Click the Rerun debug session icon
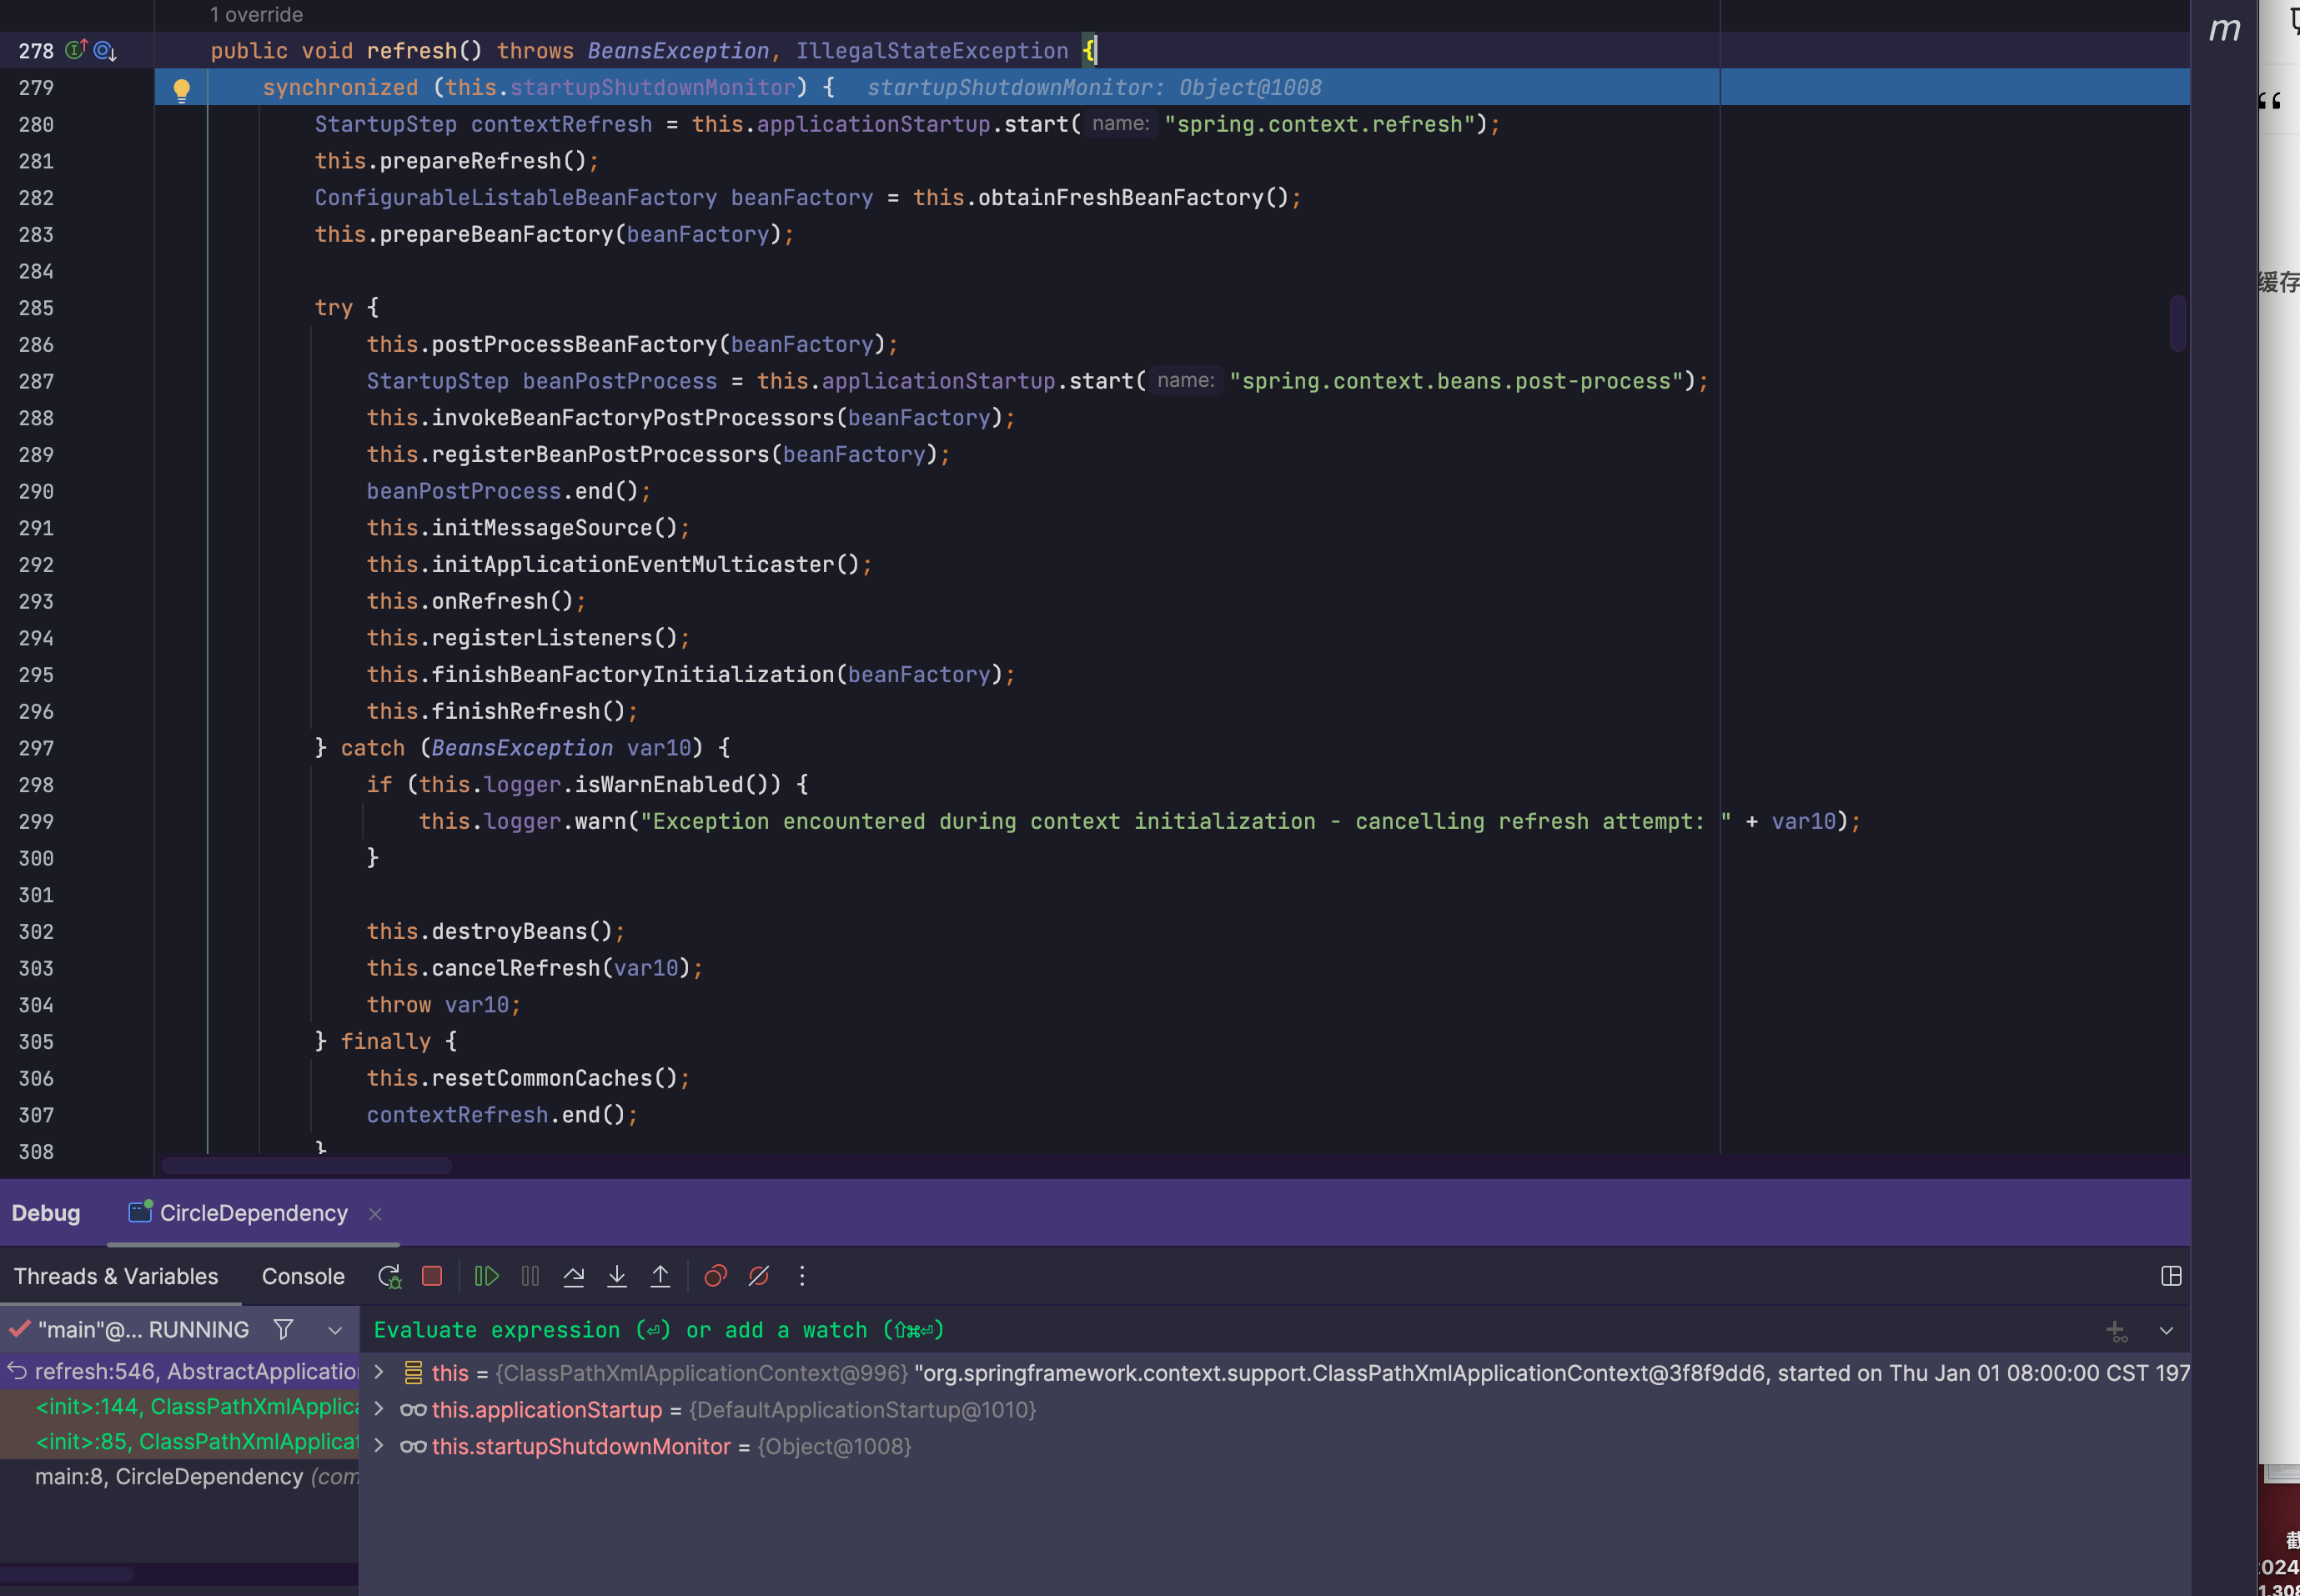2300x1596 pixels. point(389,1276)
